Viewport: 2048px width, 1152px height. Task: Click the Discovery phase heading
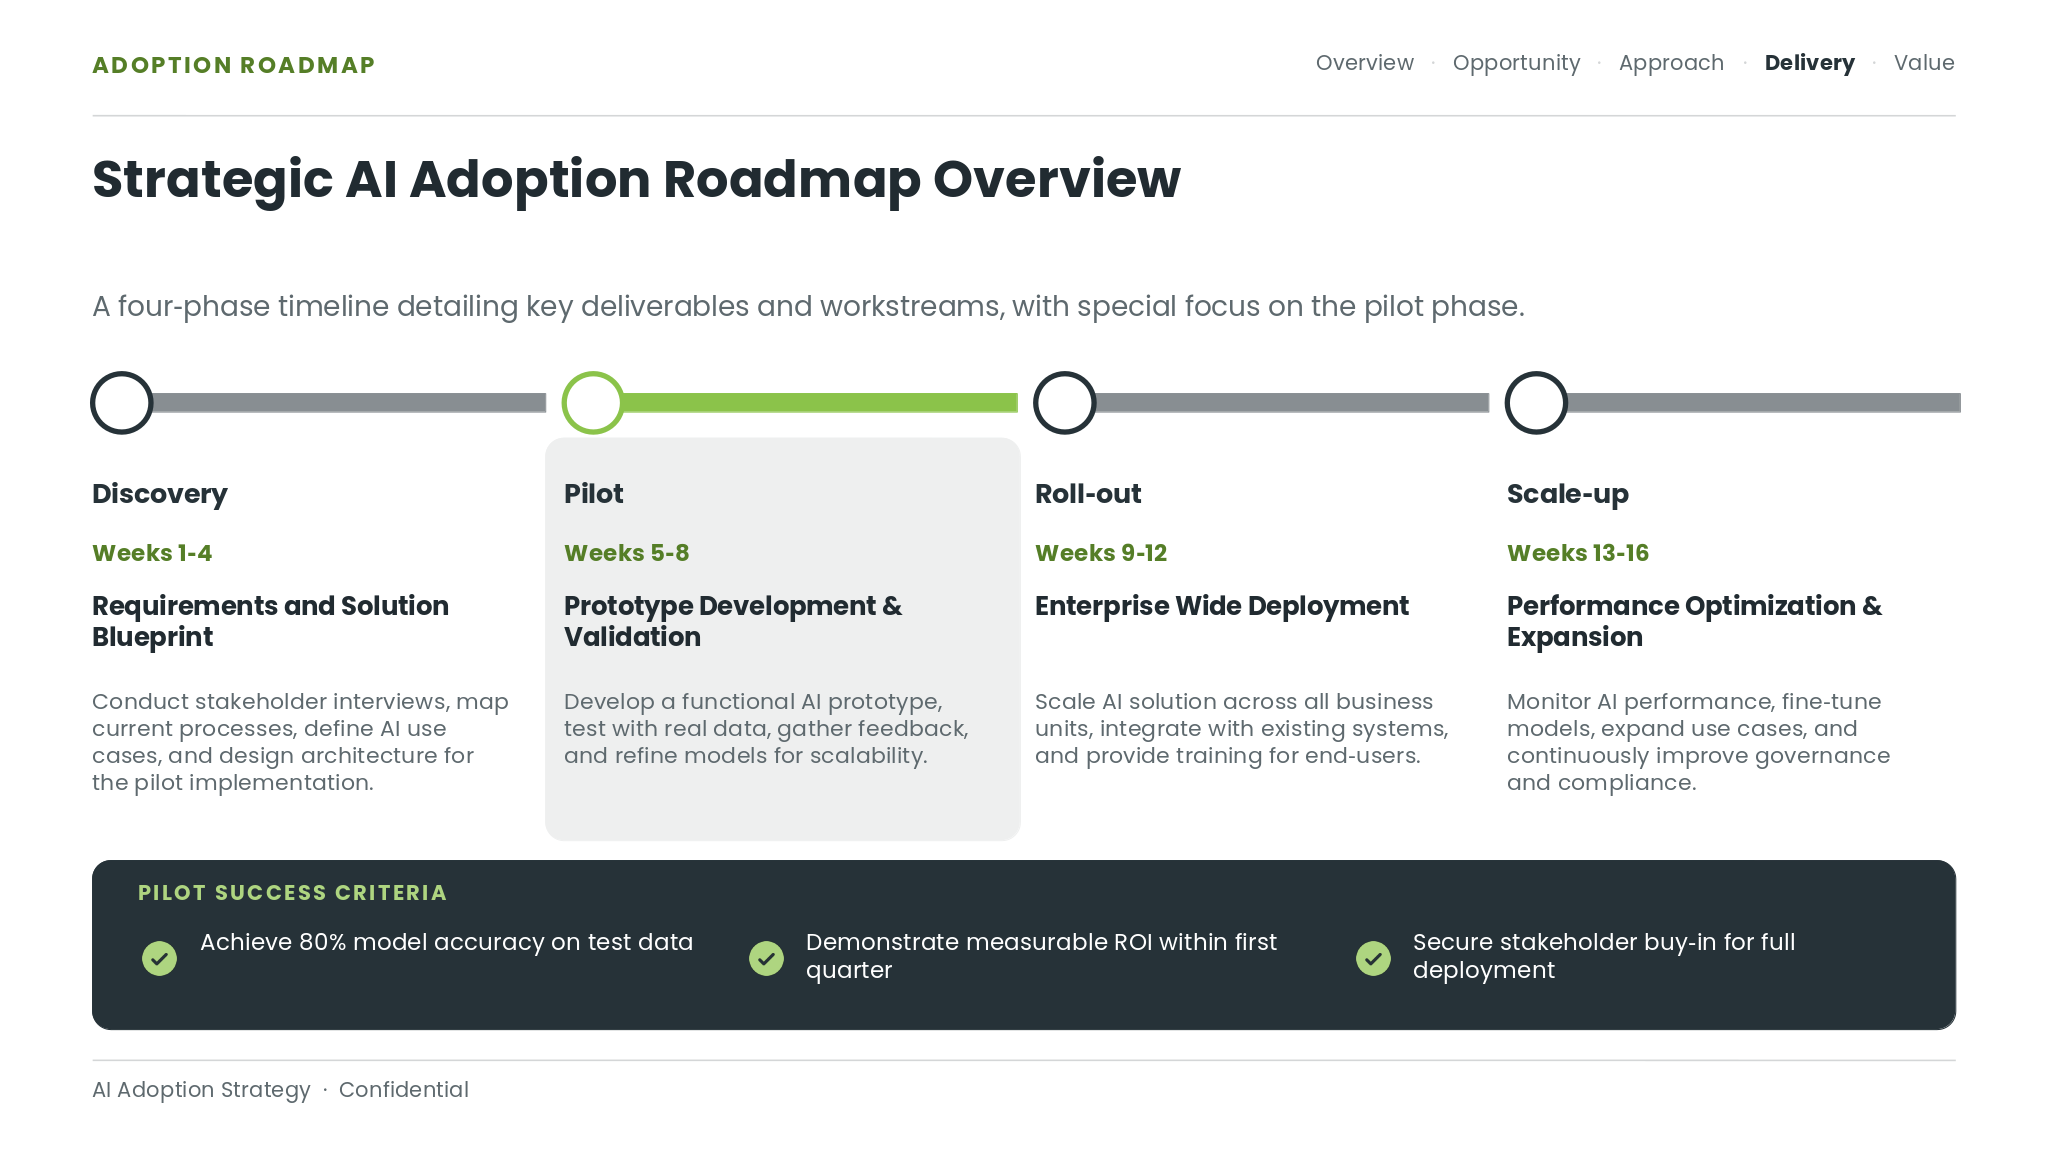(x=160, y=494)
